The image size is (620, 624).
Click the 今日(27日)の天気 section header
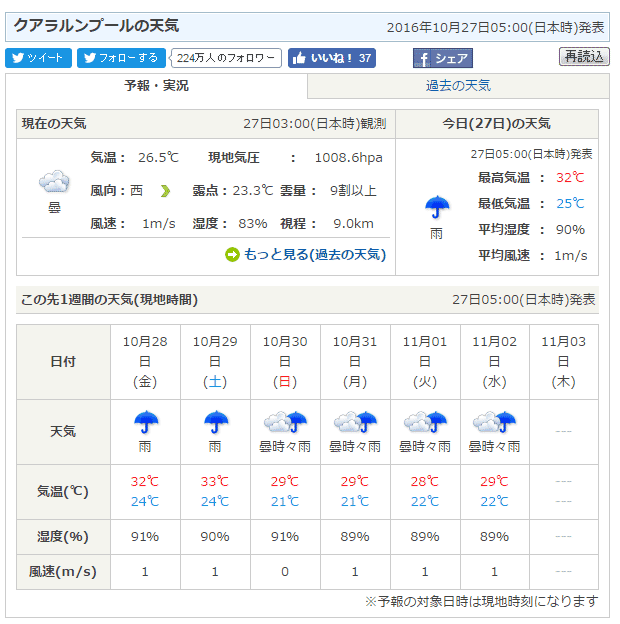click(497, 124)
